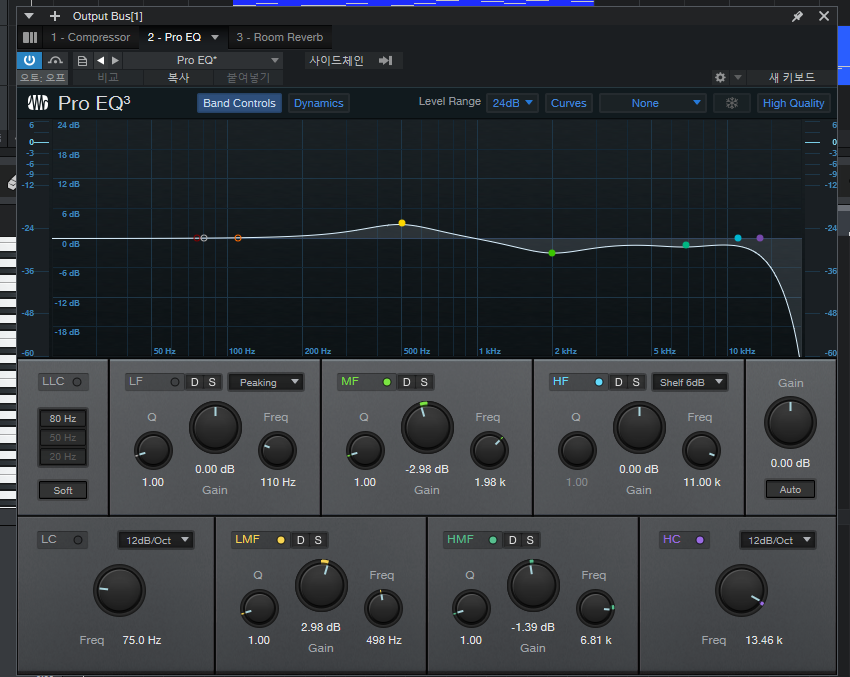The height and width of the screenshot is (677, 850).
Task: Solo the MF band with S button
Action: coord(424,382)
